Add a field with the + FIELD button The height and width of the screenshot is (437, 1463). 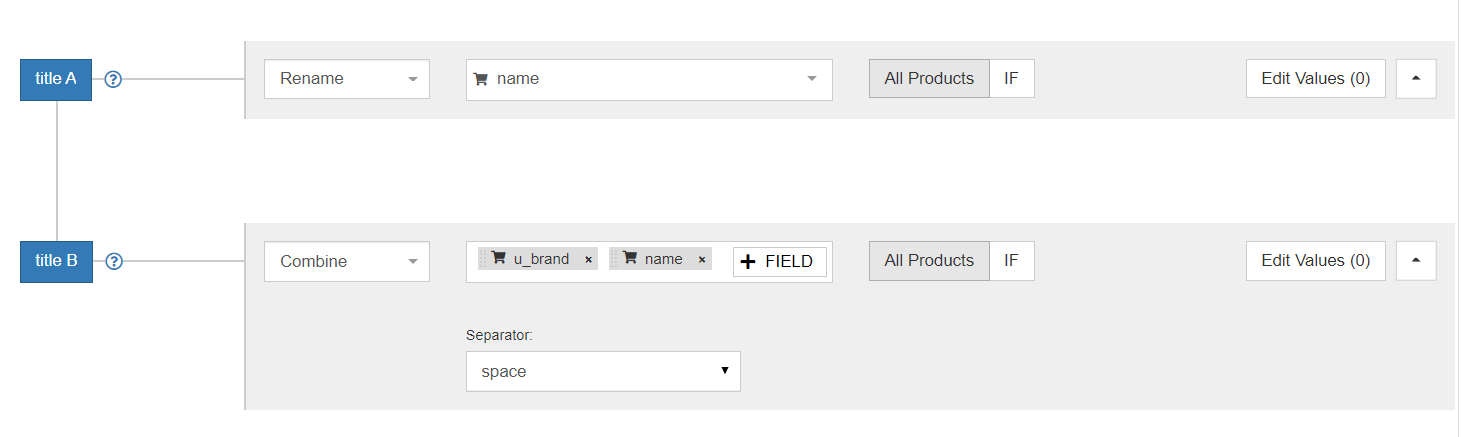779,261
